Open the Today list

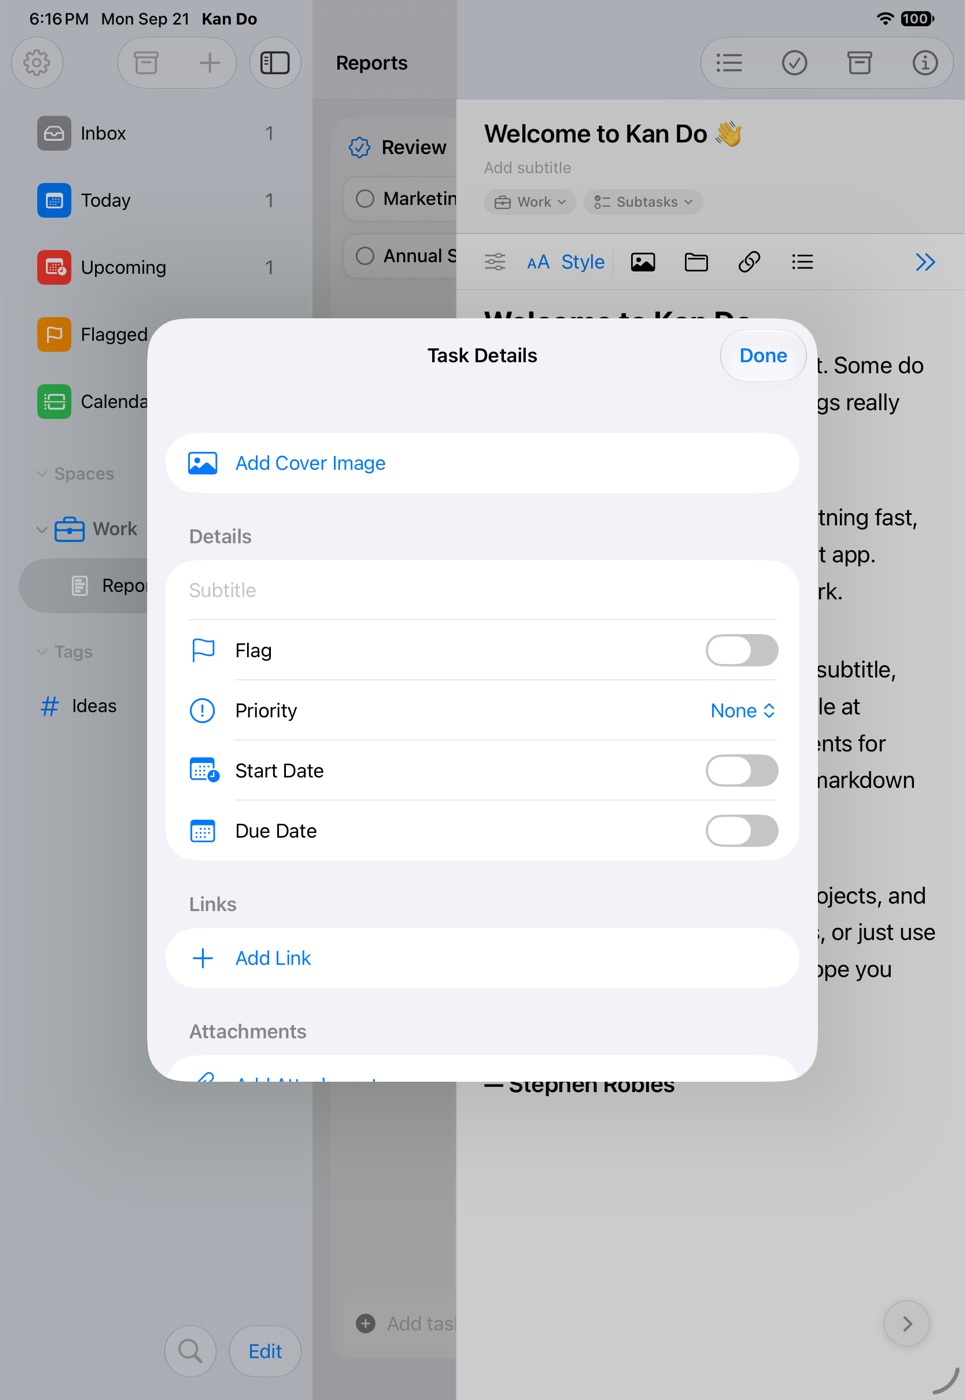point(156,200)
